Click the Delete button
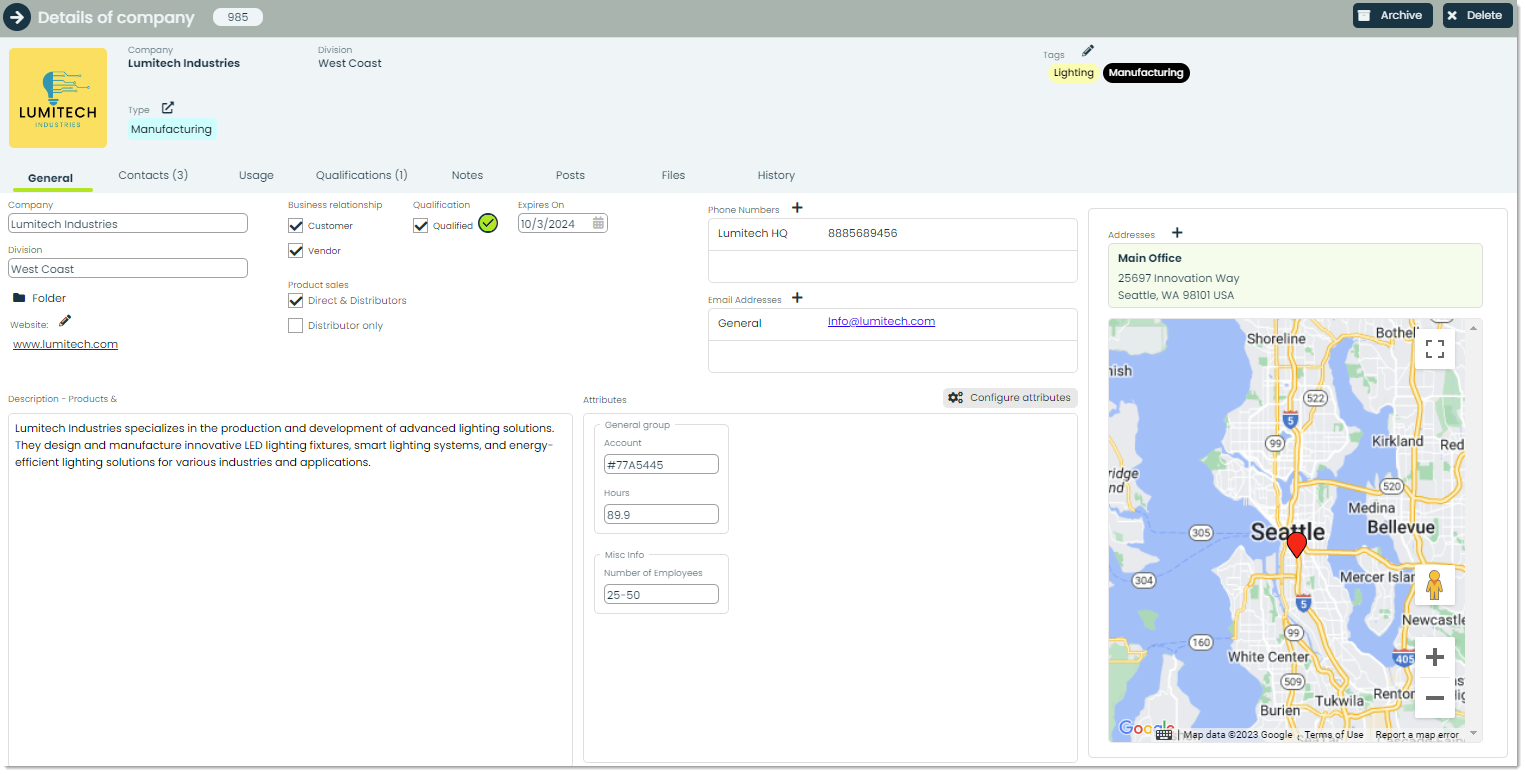The height and width of the screenshot is (774, 1525). pyautogui.click(x=1477, y=15)
